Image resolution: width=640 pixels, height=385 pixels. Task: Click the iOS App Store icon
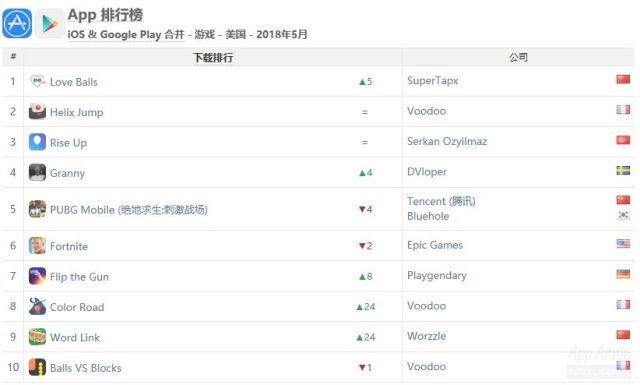[x=17, y=23]
